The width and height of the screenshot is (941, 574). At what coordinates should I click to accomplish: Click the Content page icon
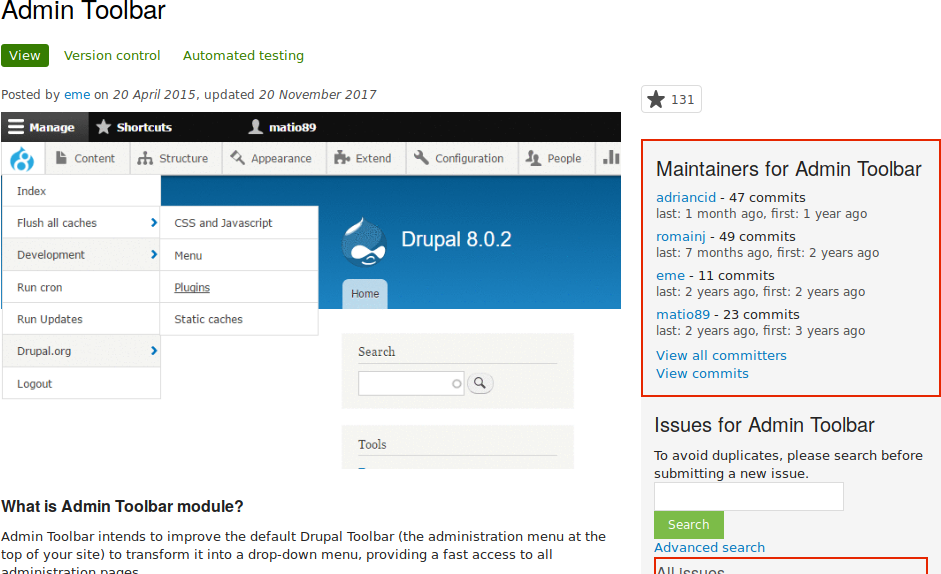click(x=61, y=158)
